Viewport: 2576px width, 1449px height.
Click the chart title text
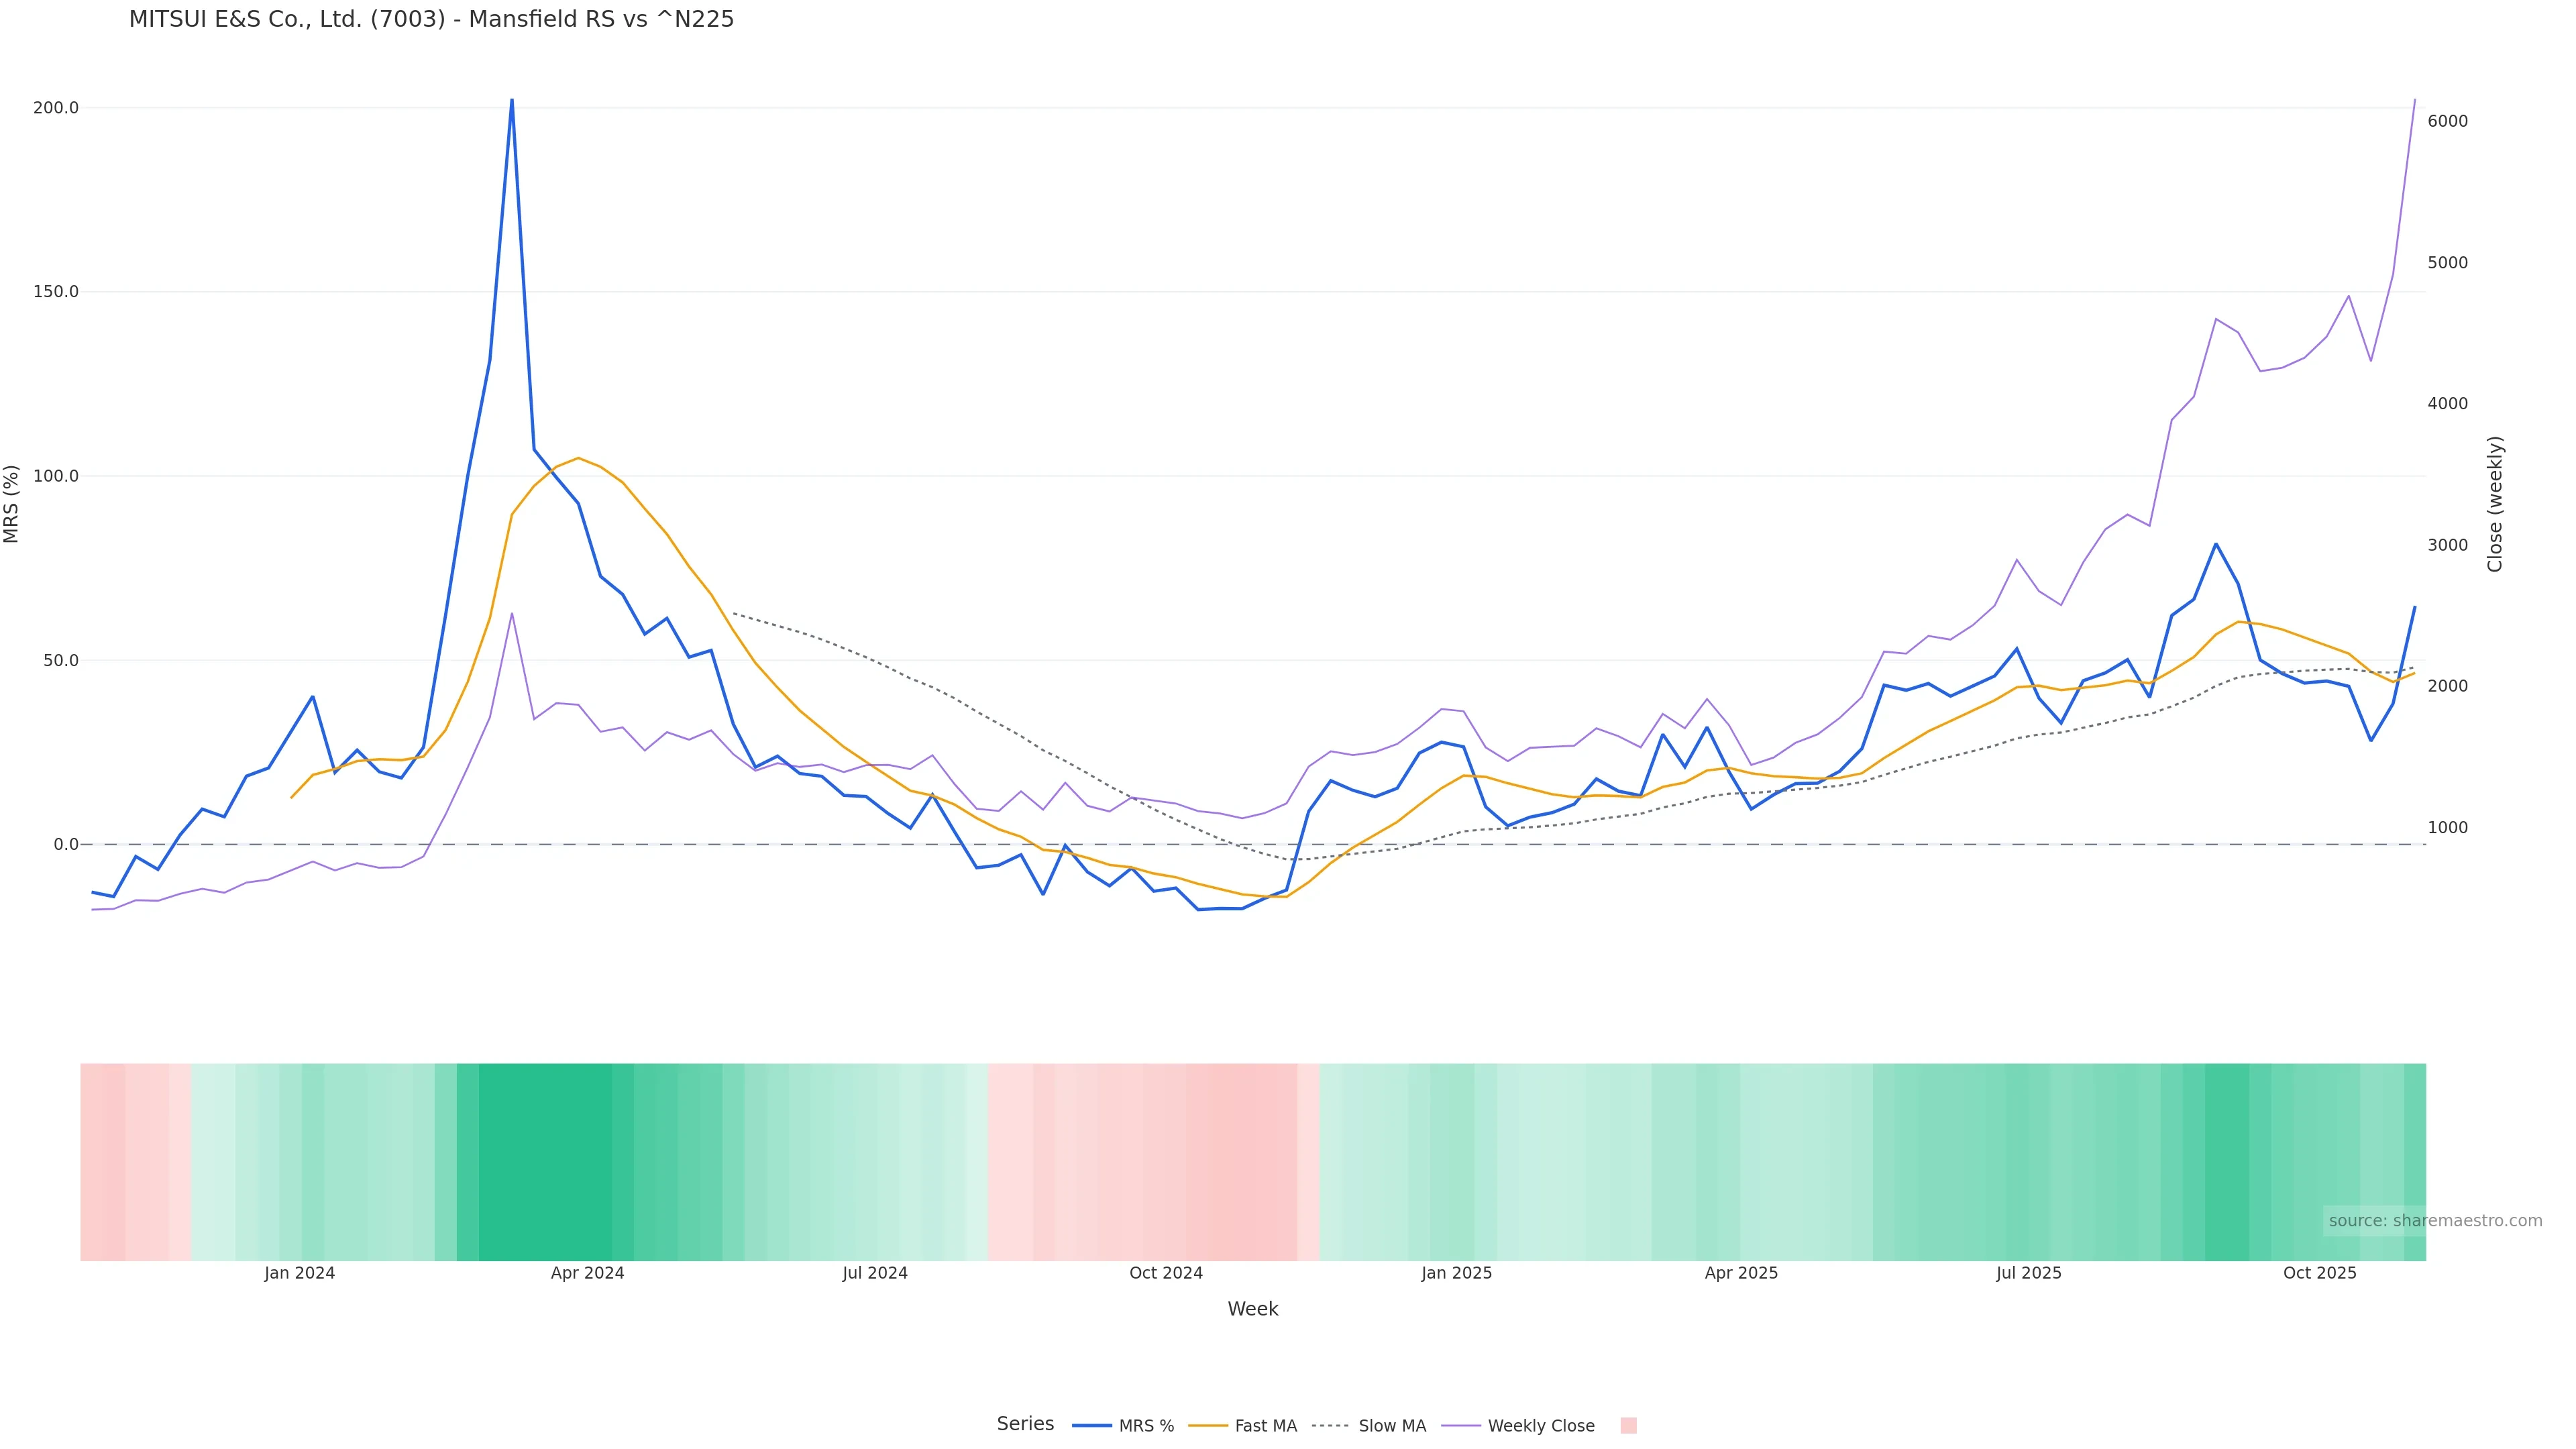pos(431,19)
